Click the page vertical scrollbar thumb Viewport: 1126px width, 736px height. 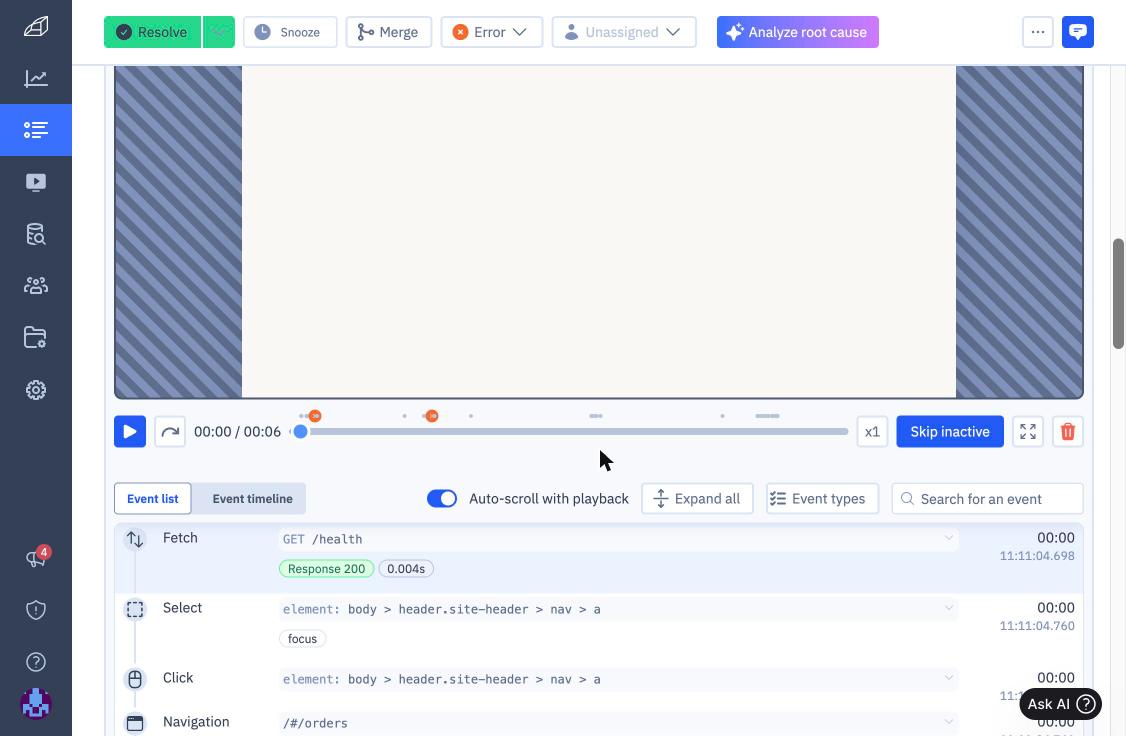click(1118, 294)
